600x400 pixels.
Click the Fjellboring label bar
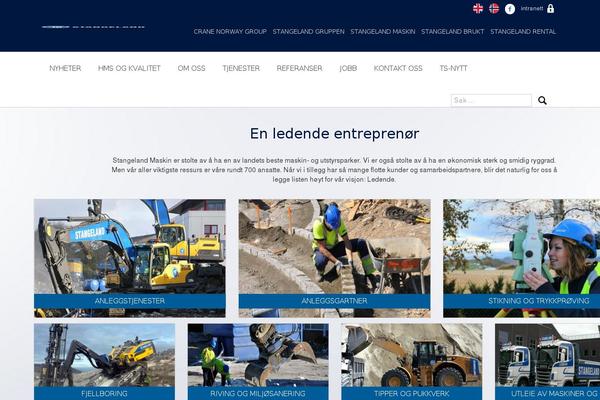(x=104, y=393)
